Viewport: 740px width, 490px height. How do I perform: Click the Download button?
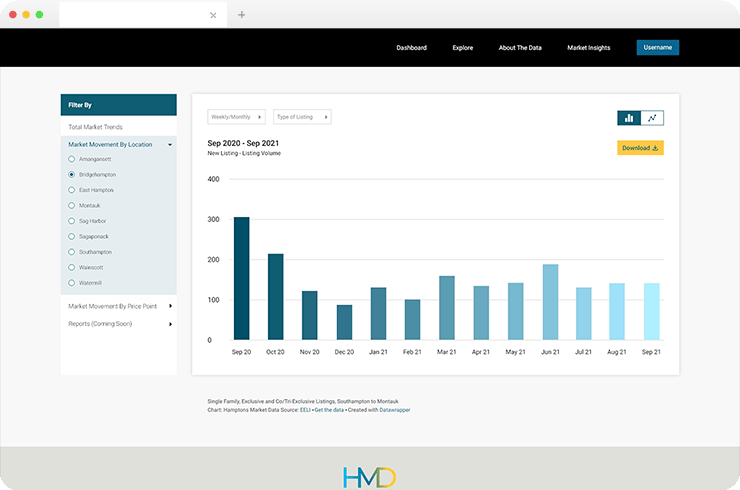click(640, 148)
